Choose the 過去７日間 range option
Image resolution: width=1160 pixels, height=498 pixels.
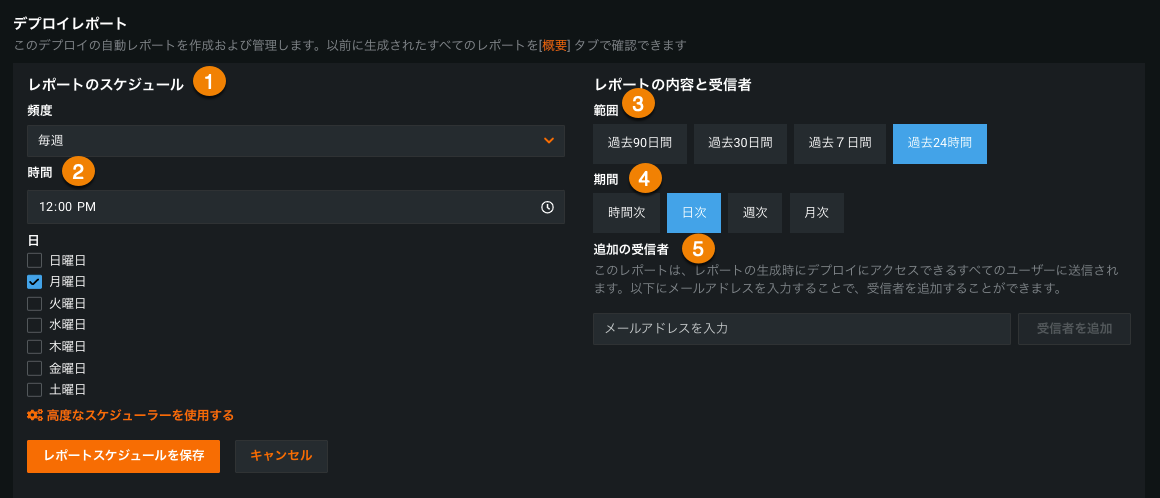click(840, 143)
